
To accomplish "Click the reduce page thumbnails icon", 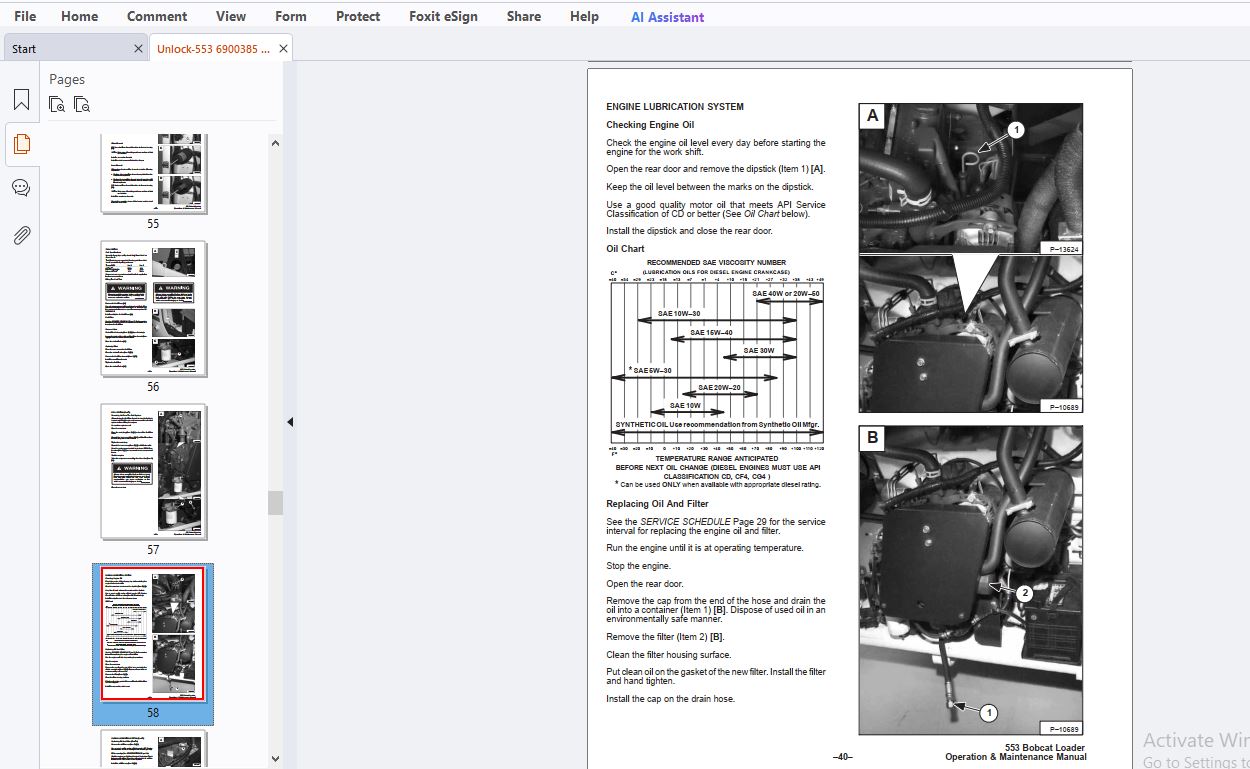I will click(x=82, y=104).
